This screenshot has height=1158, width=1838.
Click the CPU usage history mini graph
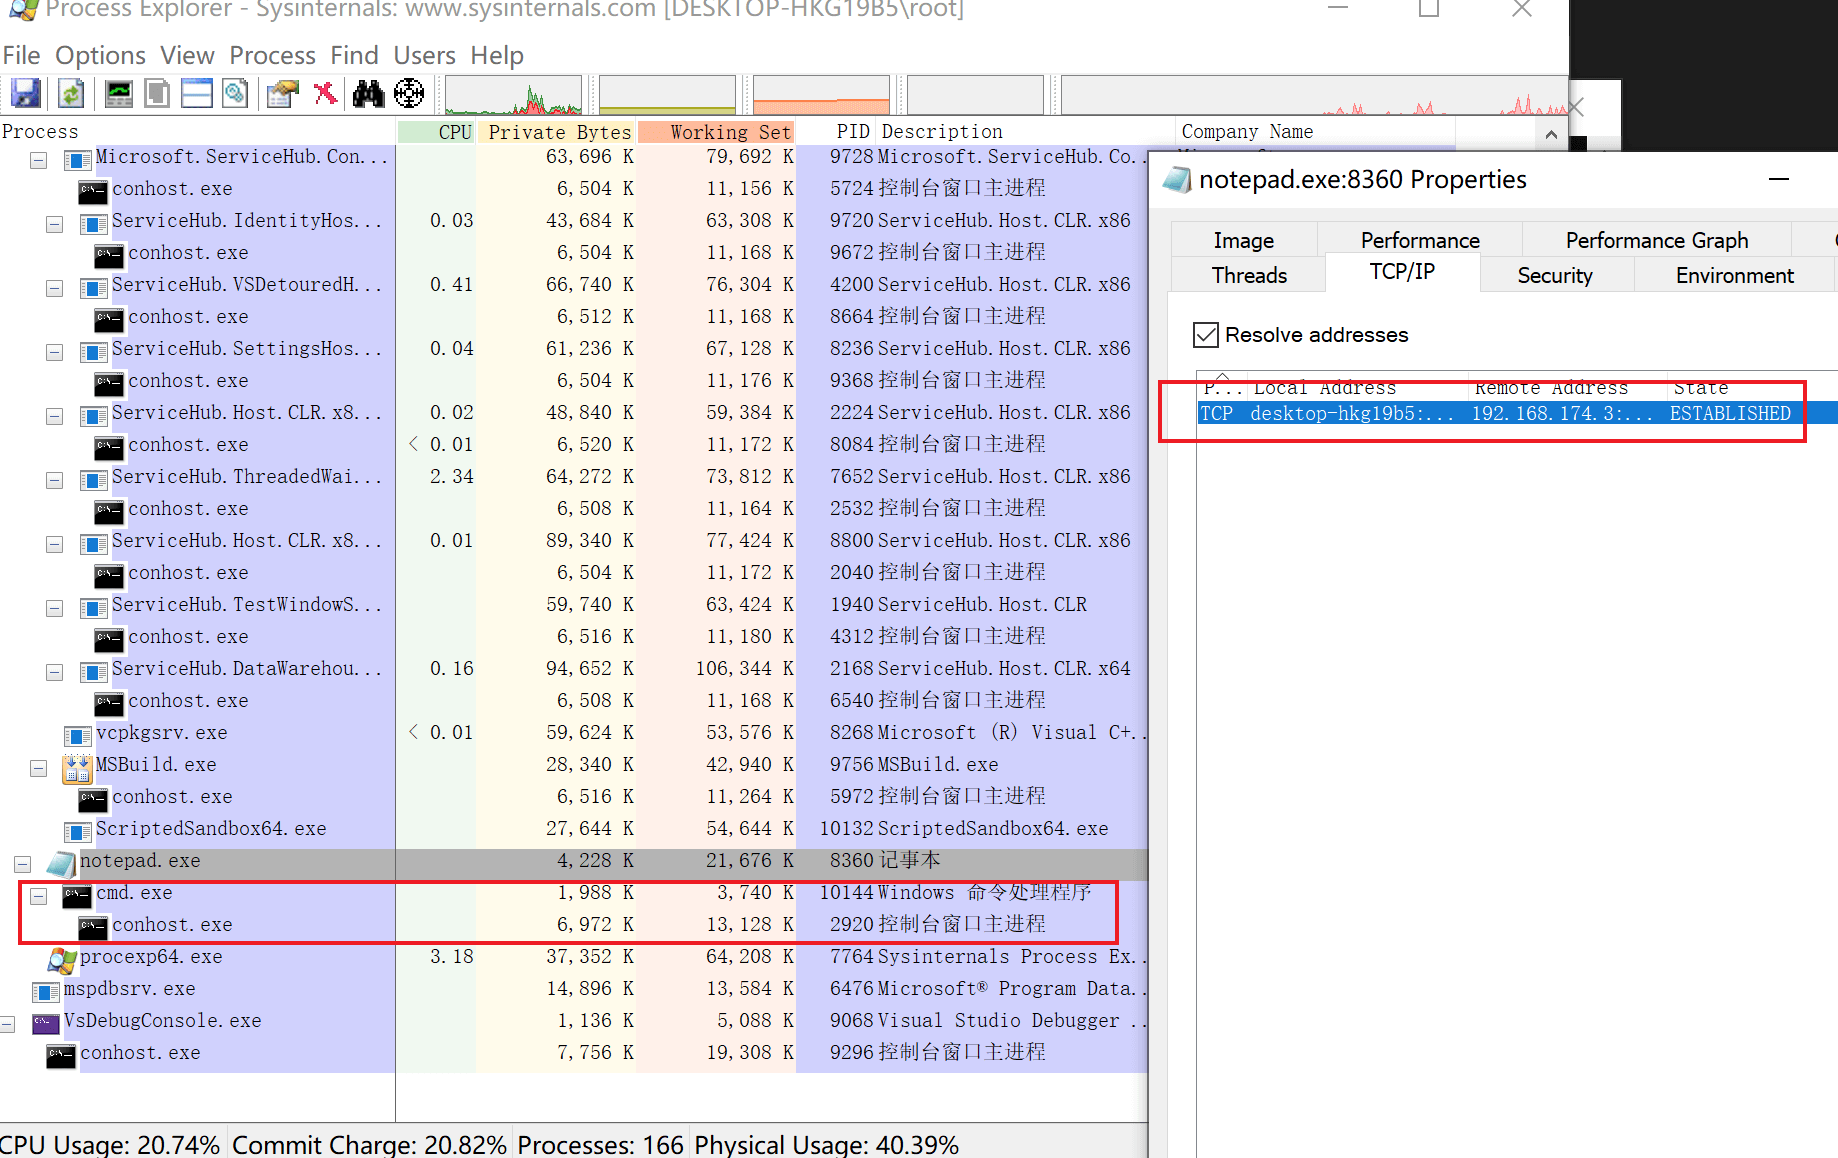coord(513,95)
